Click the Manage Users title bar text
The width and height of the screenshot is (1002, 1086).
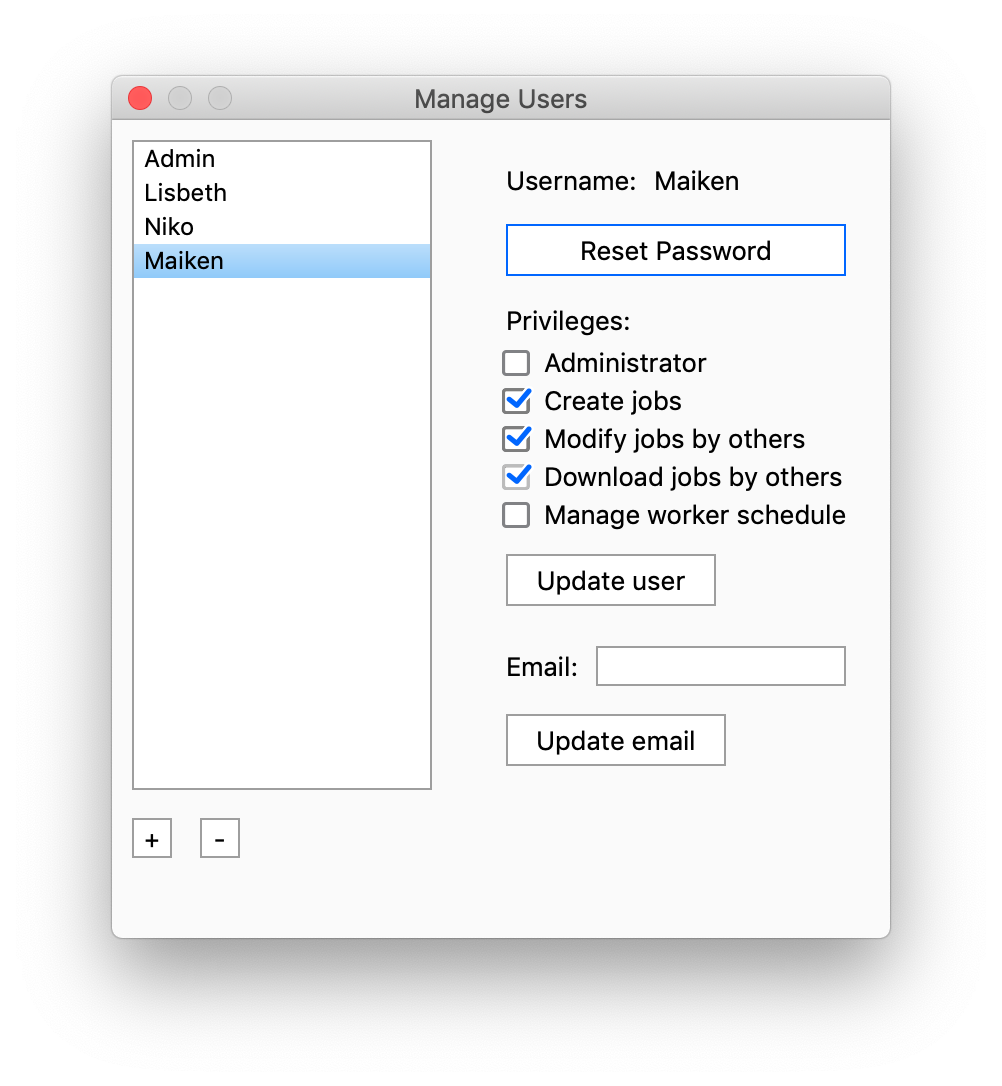click(500, 99)
